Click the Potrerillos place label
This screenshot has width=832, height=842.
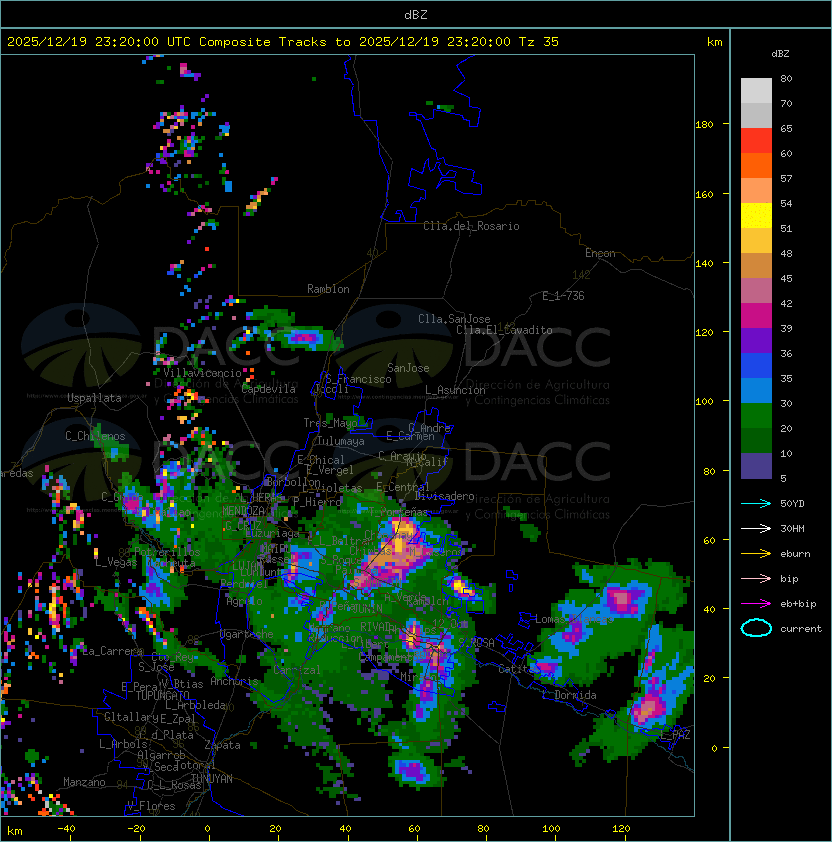point(167,552)
